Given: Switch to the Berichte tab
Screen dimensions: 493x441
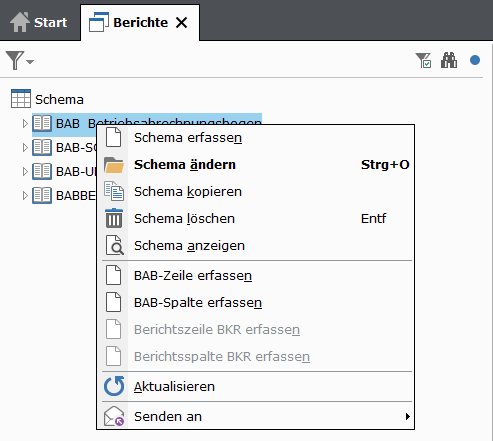Looking at the screenshot, I should pyautogui.click(x=140, y=23).
